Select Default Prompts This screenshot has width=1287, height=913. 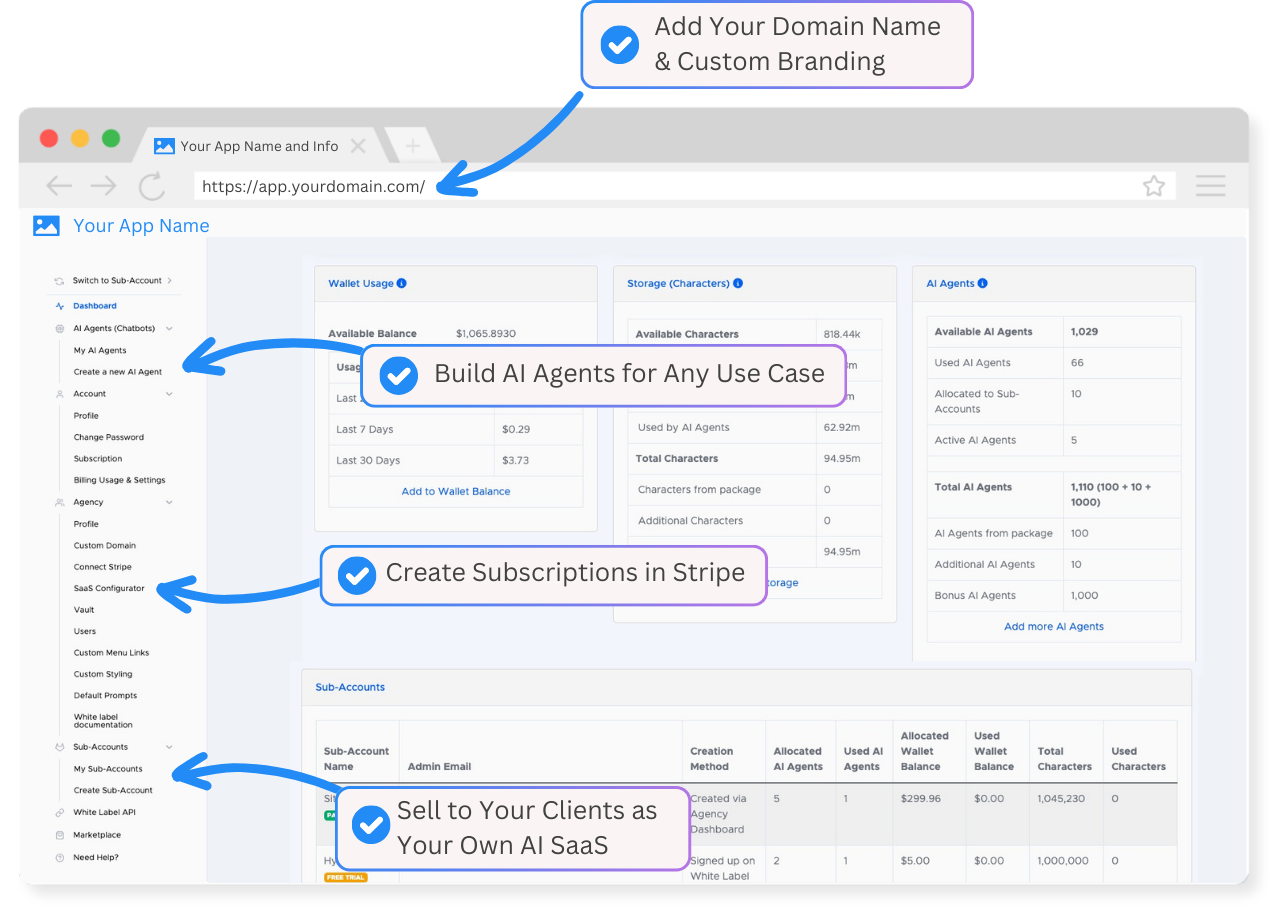pos(105,696)
